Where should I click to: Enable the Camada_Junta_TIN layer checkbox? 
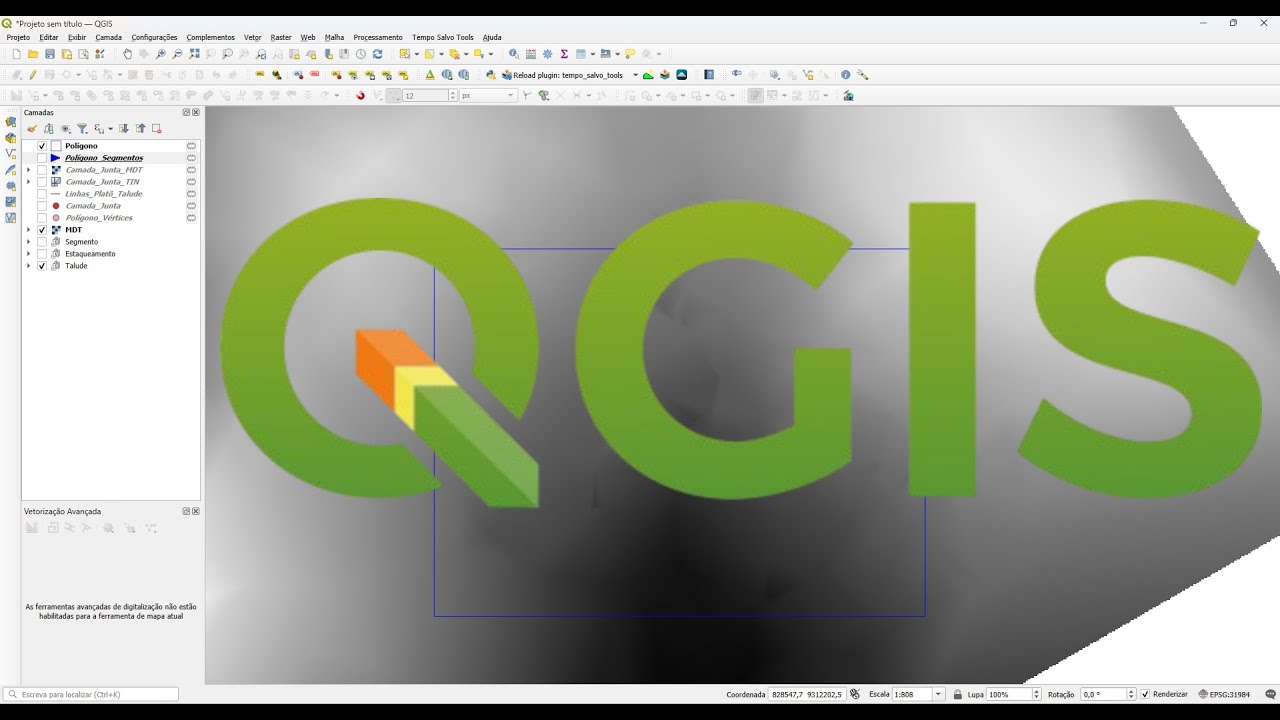(42, 182)
